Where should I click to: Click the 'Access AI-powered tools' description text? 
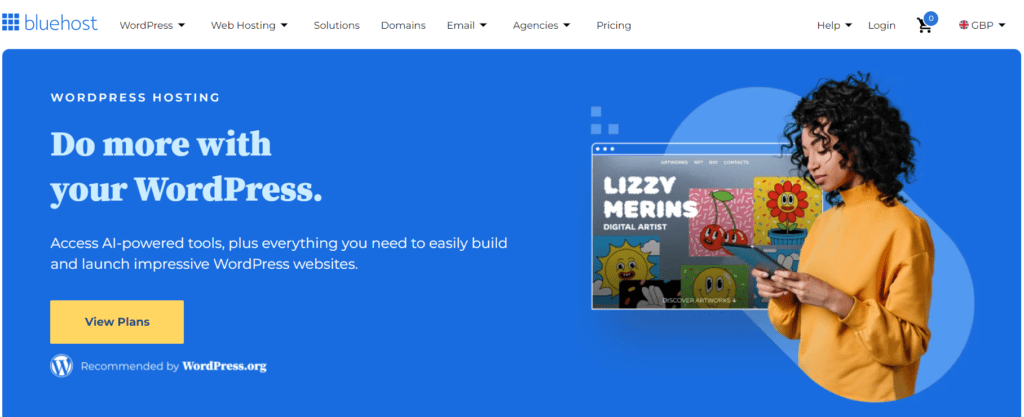pyautogui.click(x=279, y=254)
